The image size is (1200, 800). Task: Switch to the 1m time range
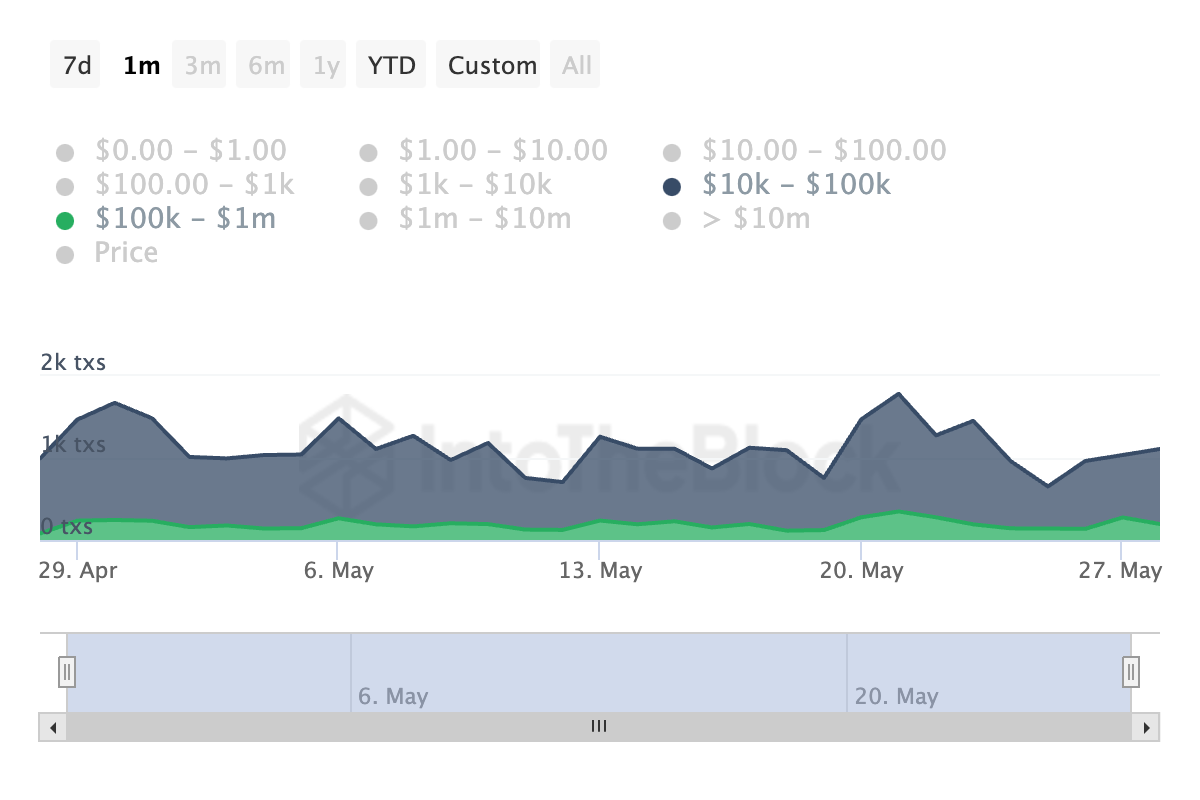coord(141,66)
